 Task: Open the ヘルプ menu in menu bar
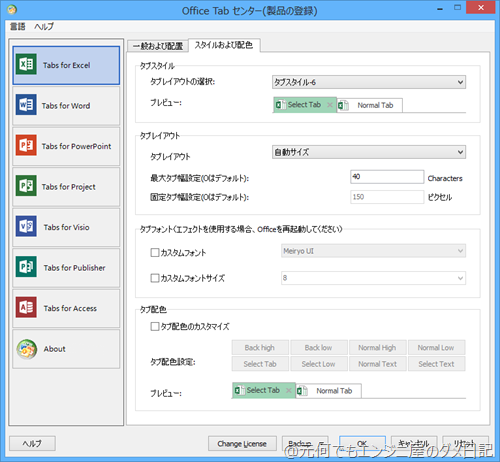(44, 26)
